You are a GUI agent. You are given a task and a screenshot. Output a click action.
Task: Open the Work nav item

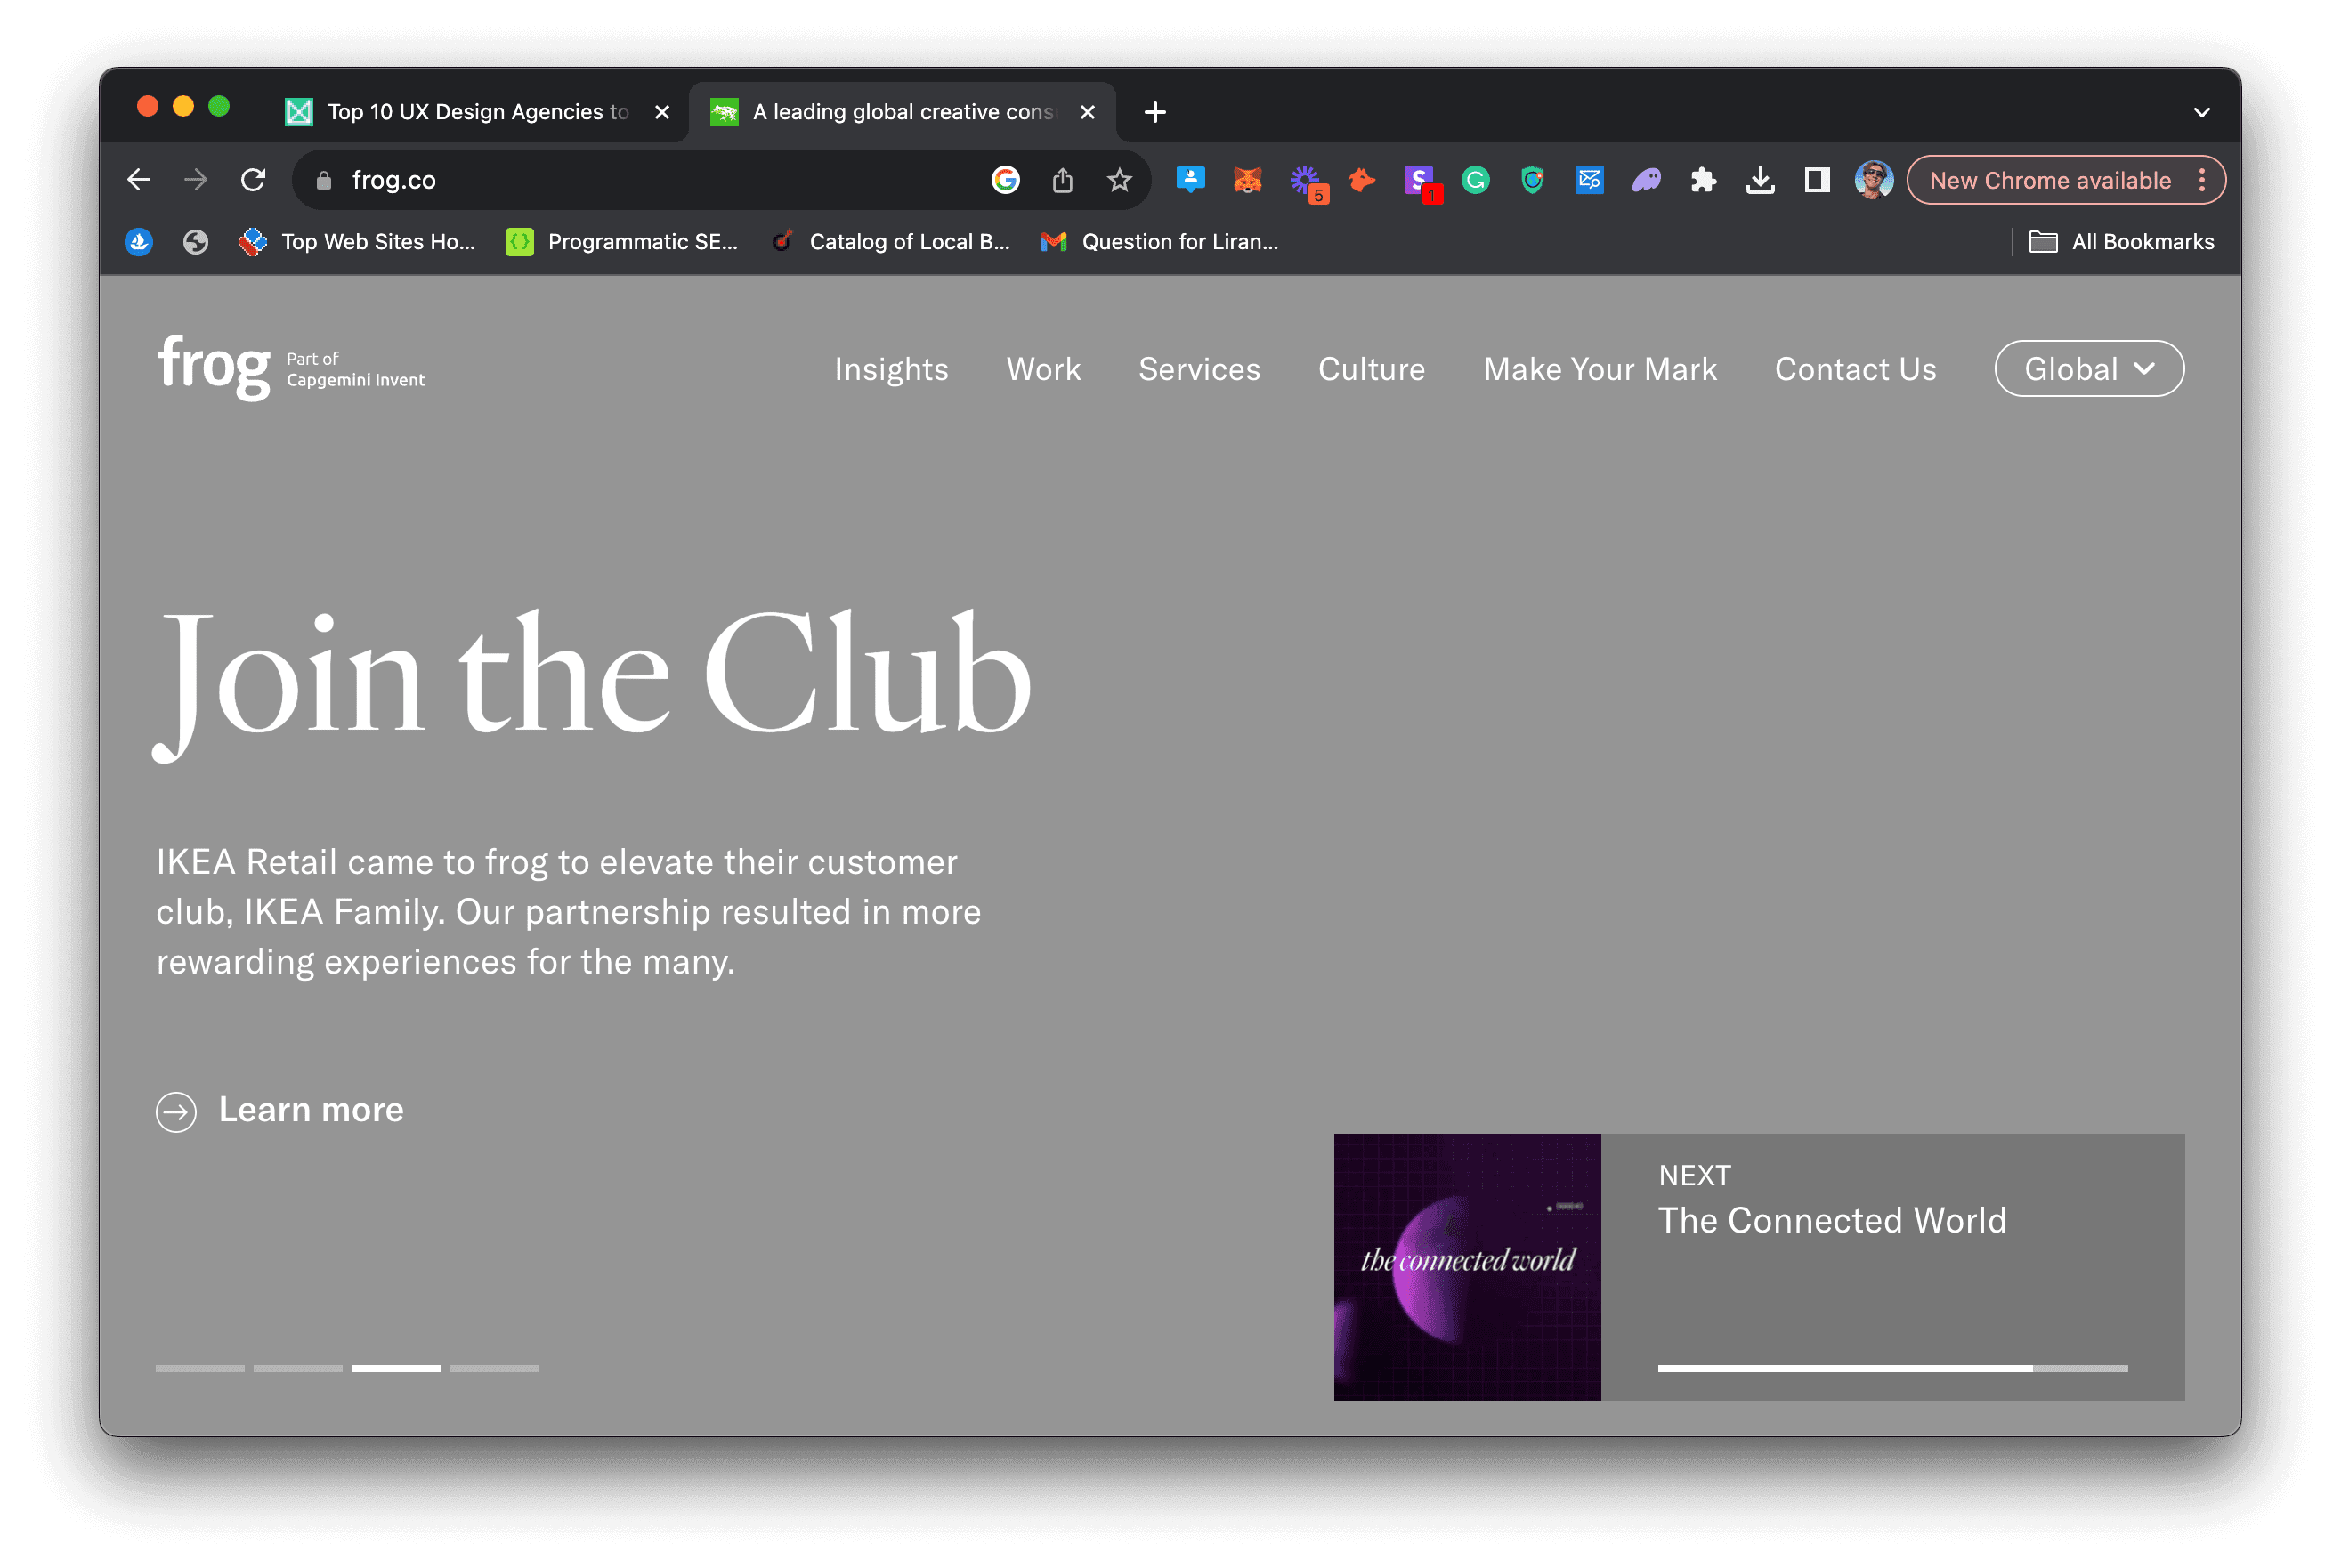click(x=1043, y=369)
